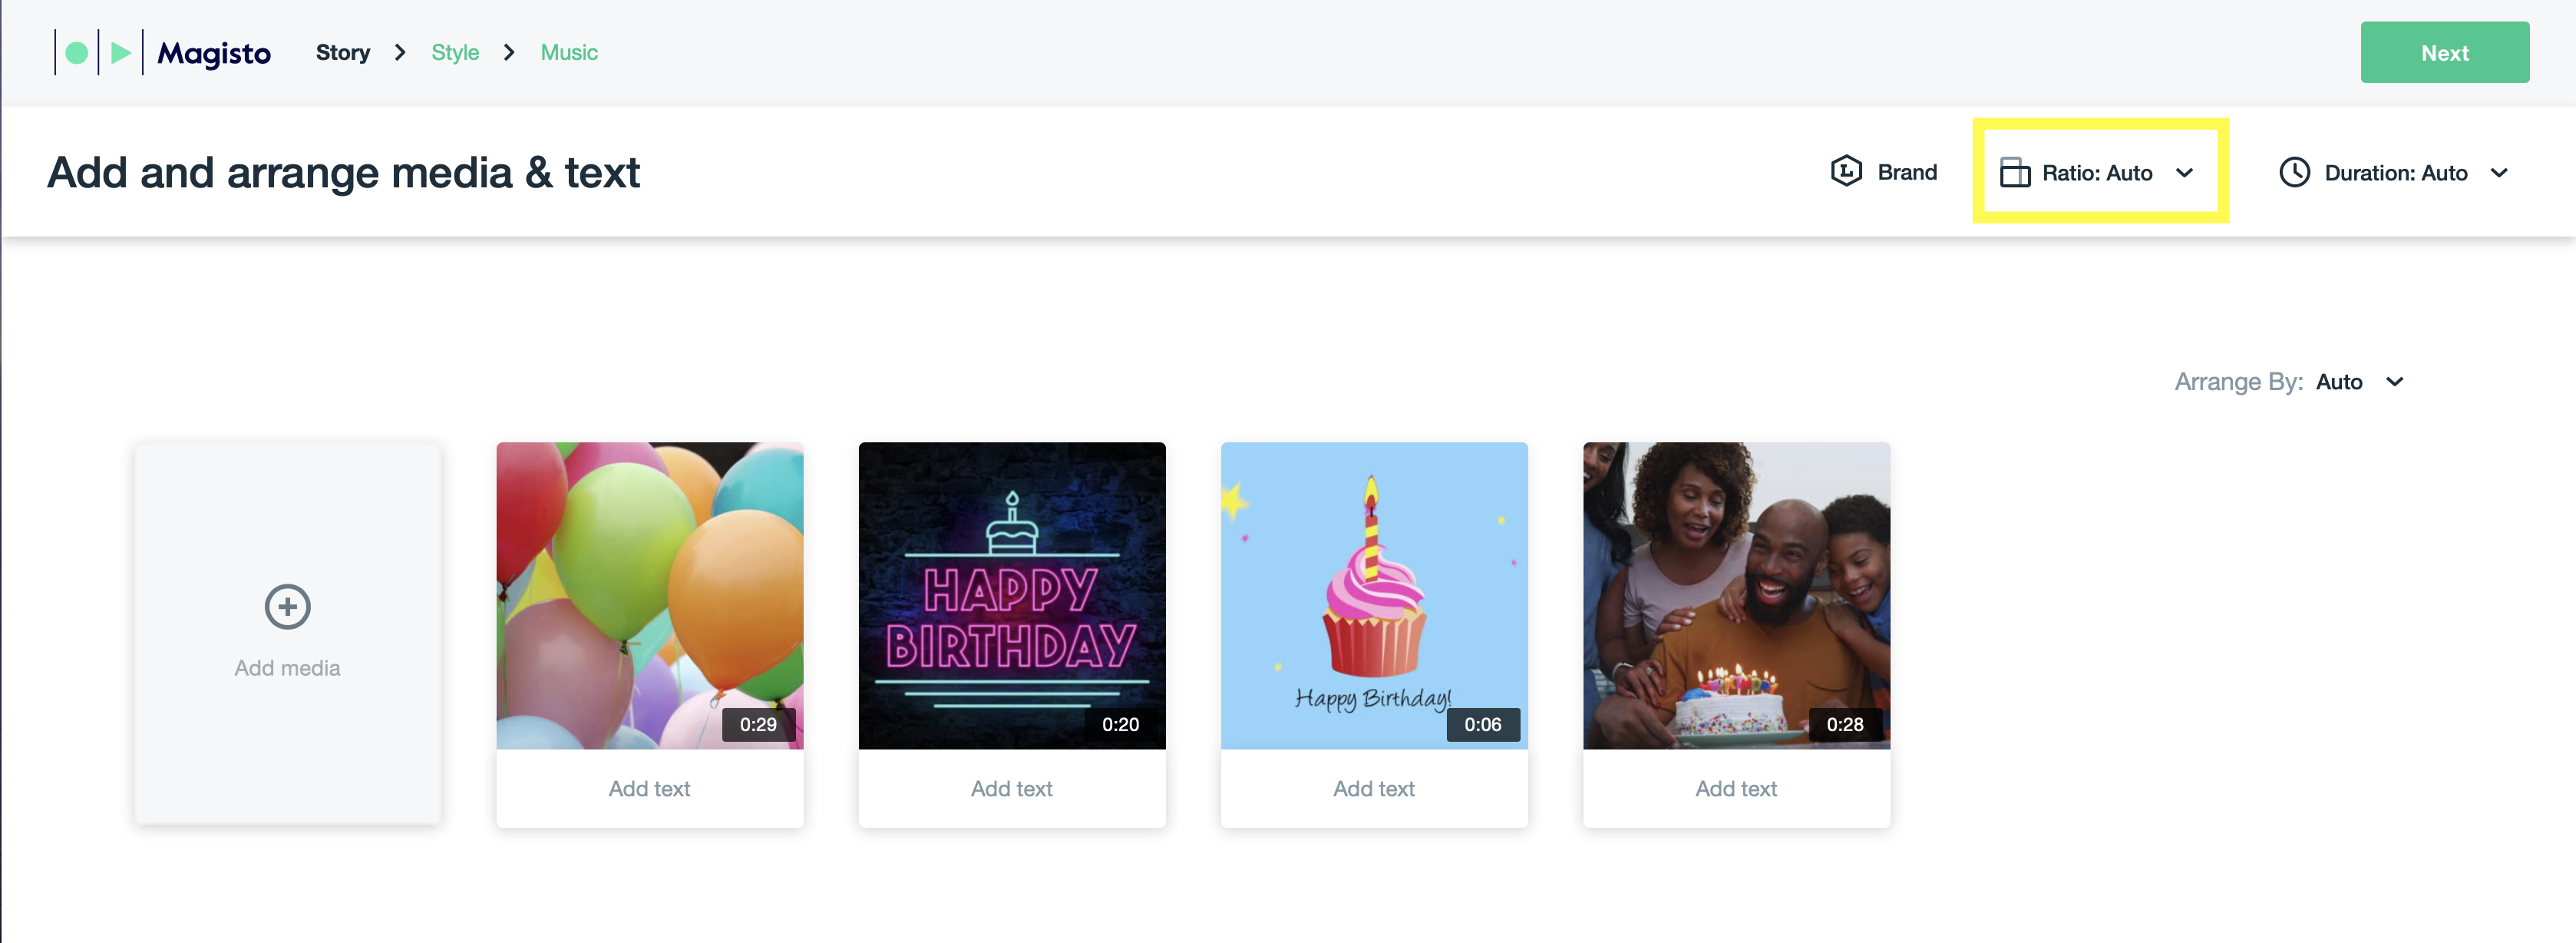Click the chevron after Style breadcrumb
Viewport: 2576px width, 943px height.
[x=509, y=52]
